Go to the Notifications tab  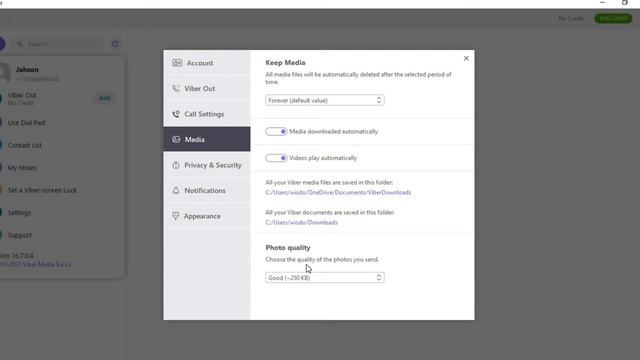(207, 190)
